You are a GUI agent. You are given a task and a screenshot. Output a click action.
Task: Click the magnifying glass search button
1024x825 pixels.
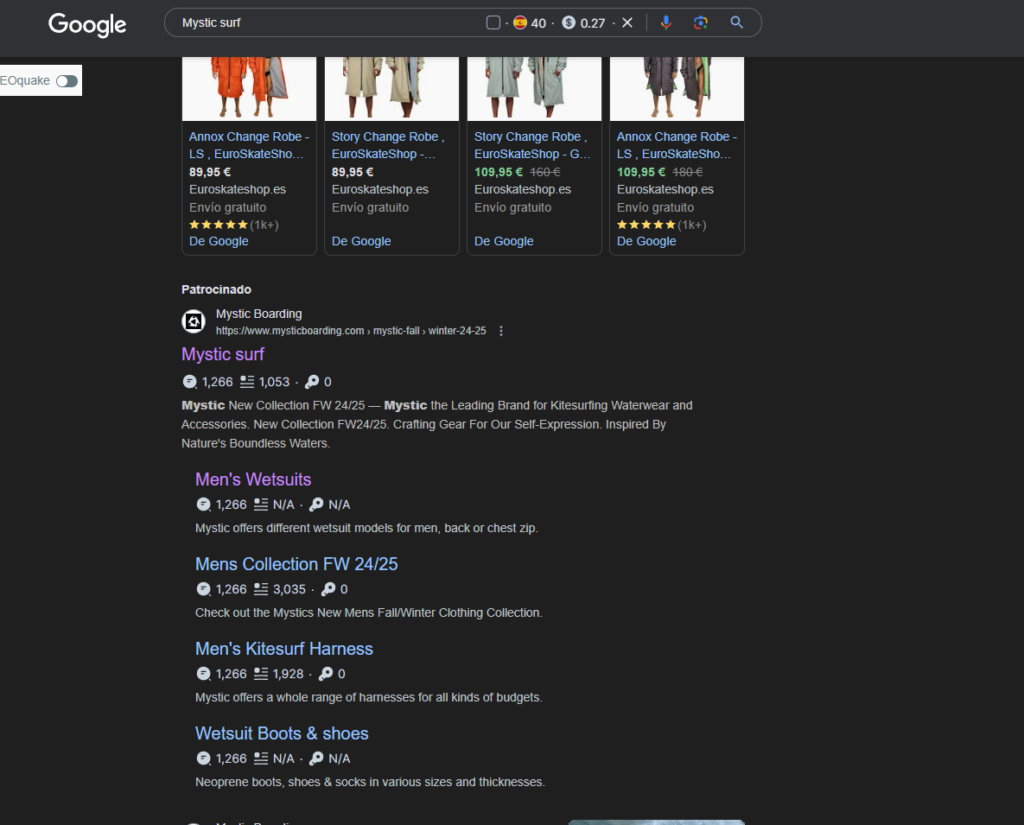[x=737, y=23]
